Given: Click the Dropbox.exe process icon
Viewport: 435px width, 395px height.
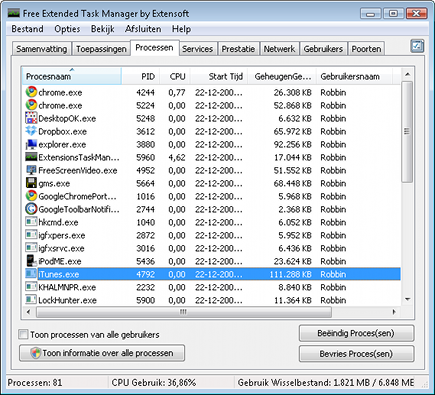Looking at the screenshot, I should (x=31, y=131).
